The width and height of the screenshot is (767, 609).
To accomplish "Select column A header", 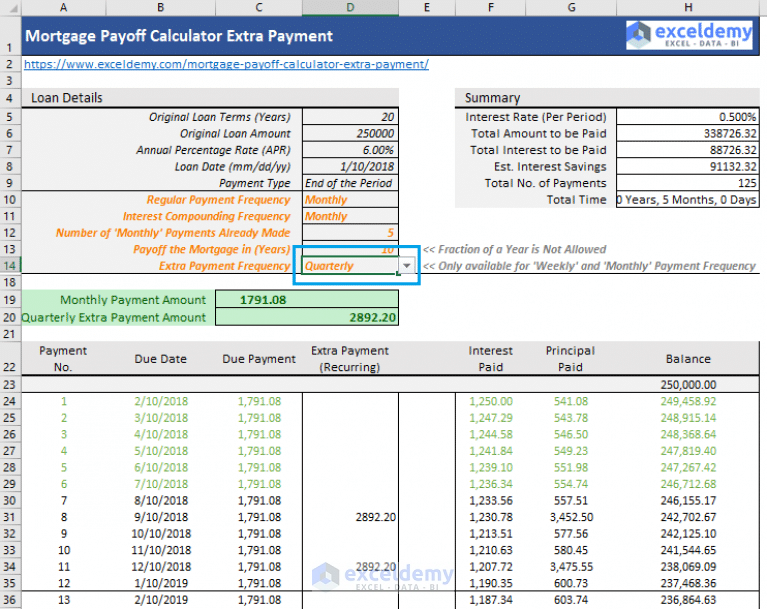I will point(63,7).
